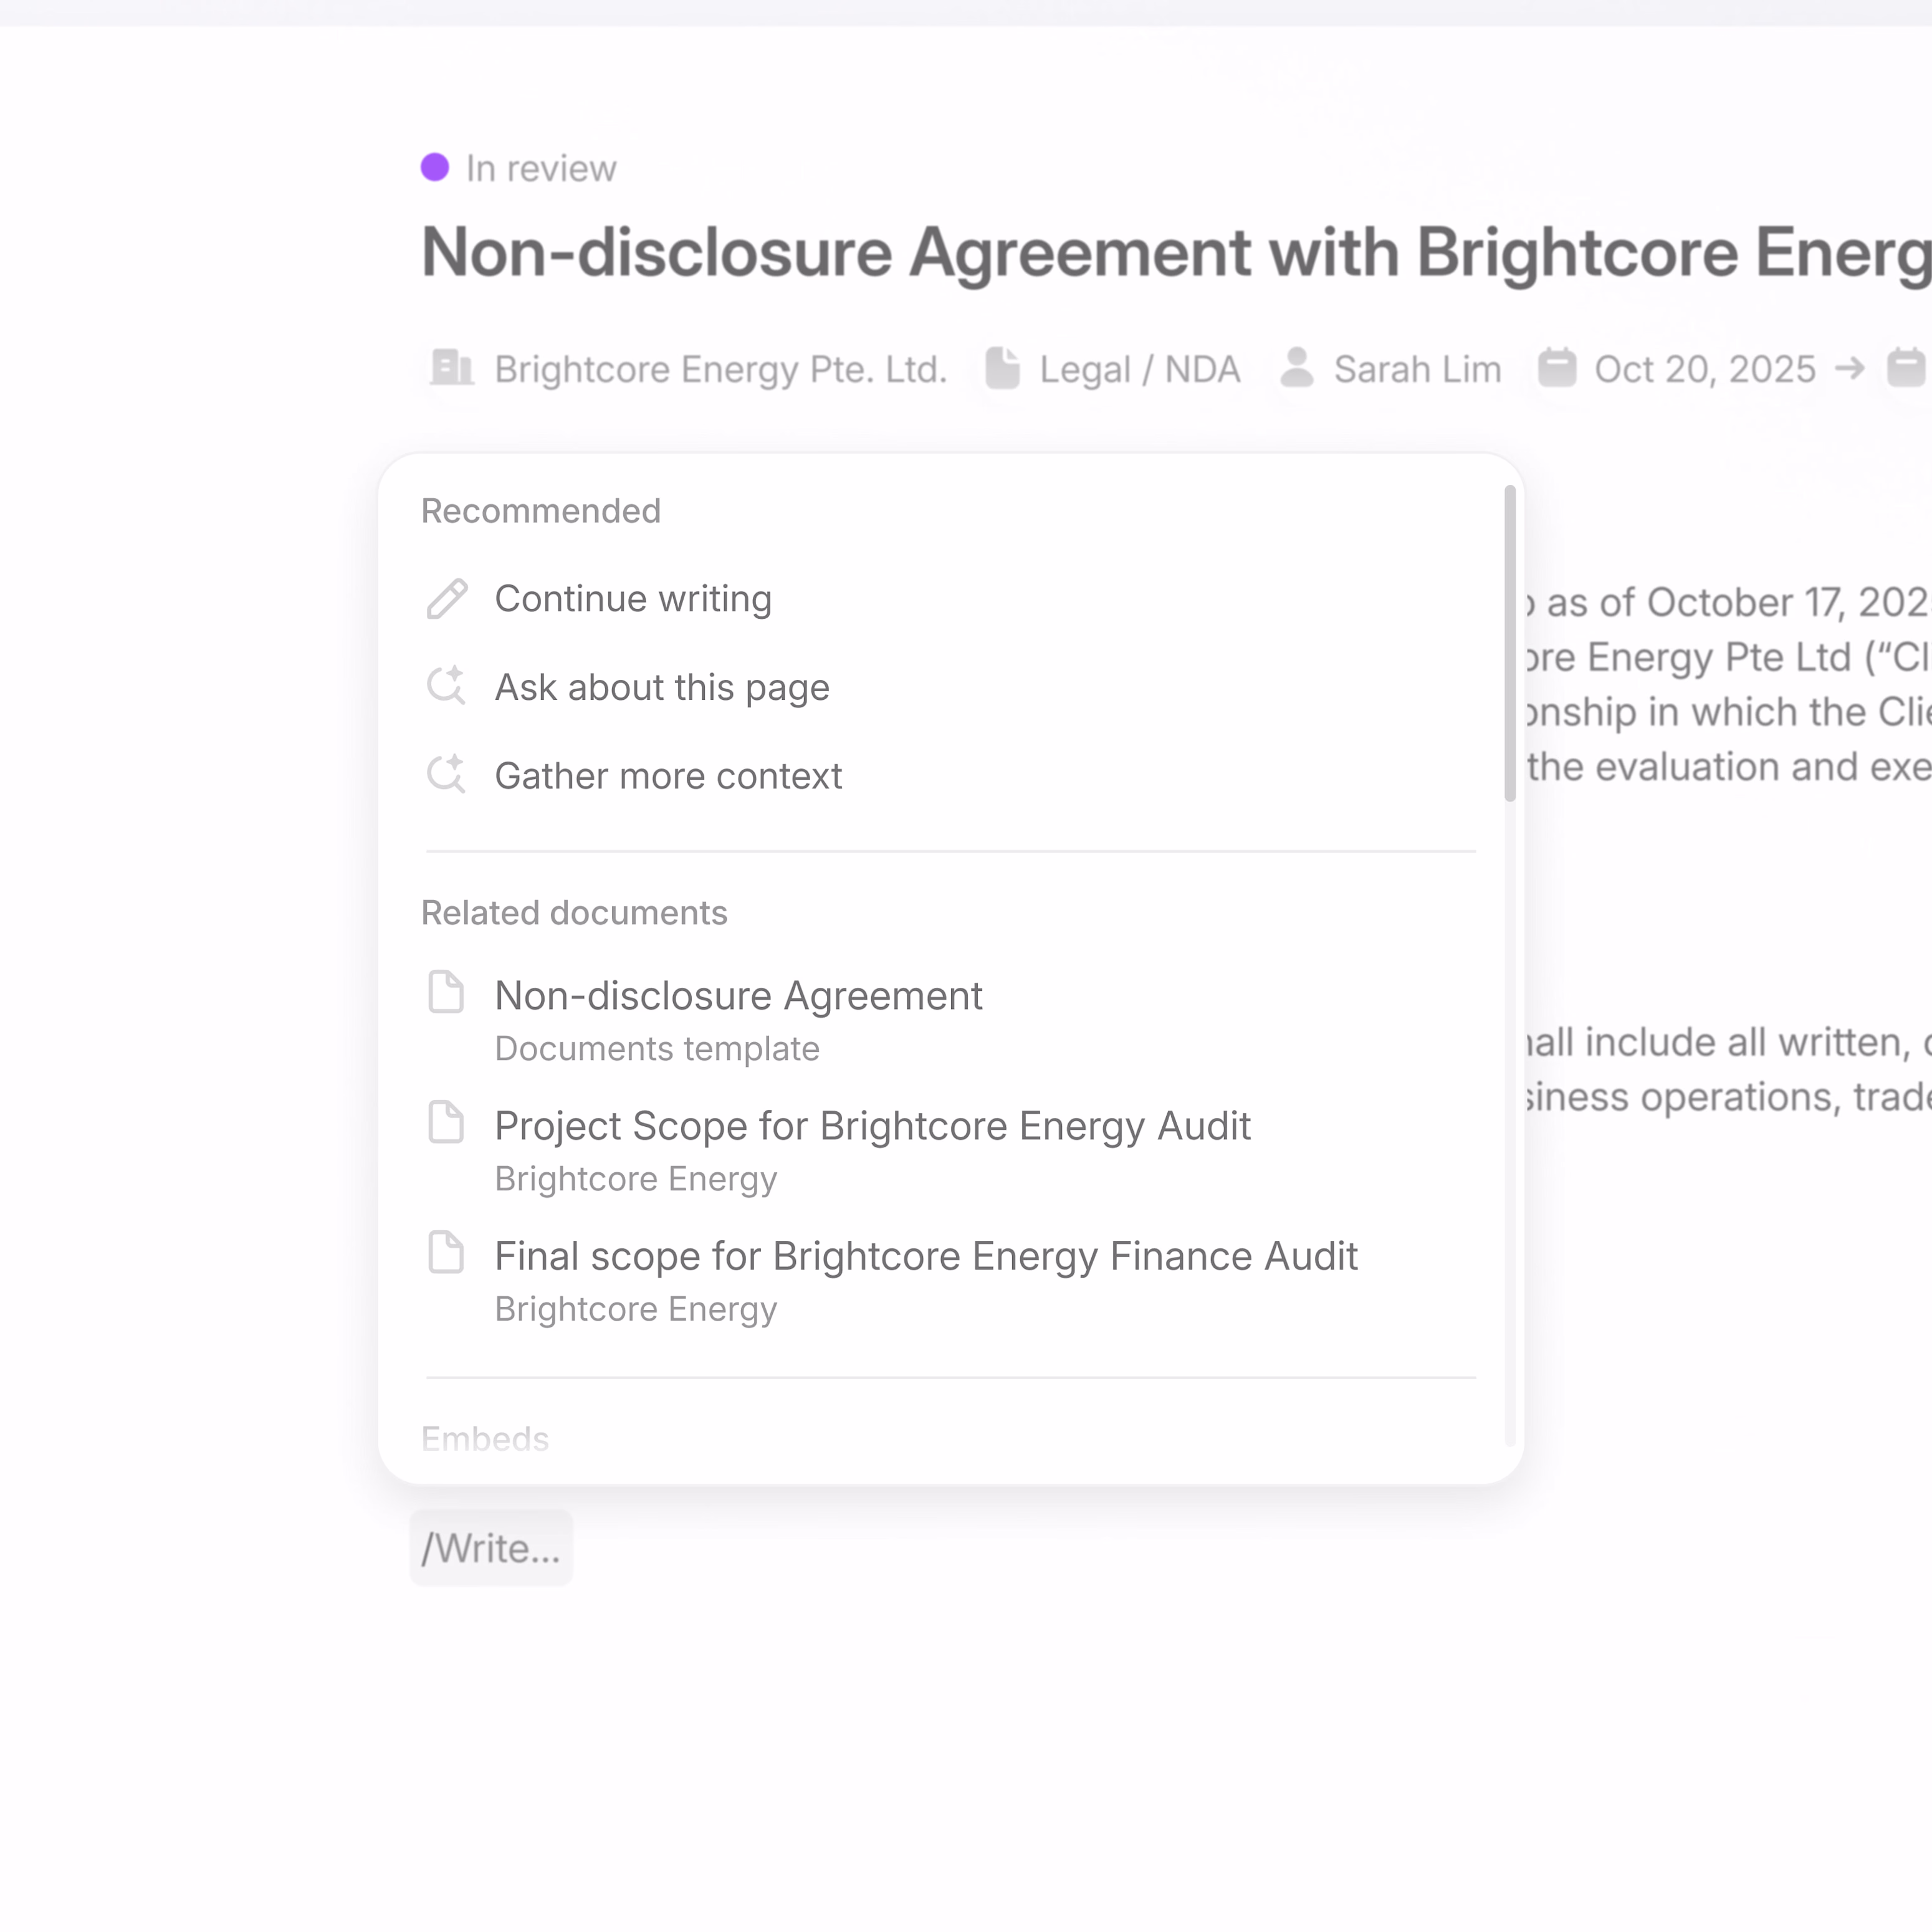
Task: Open the In review status label
Action: click(x=541, y=169)
